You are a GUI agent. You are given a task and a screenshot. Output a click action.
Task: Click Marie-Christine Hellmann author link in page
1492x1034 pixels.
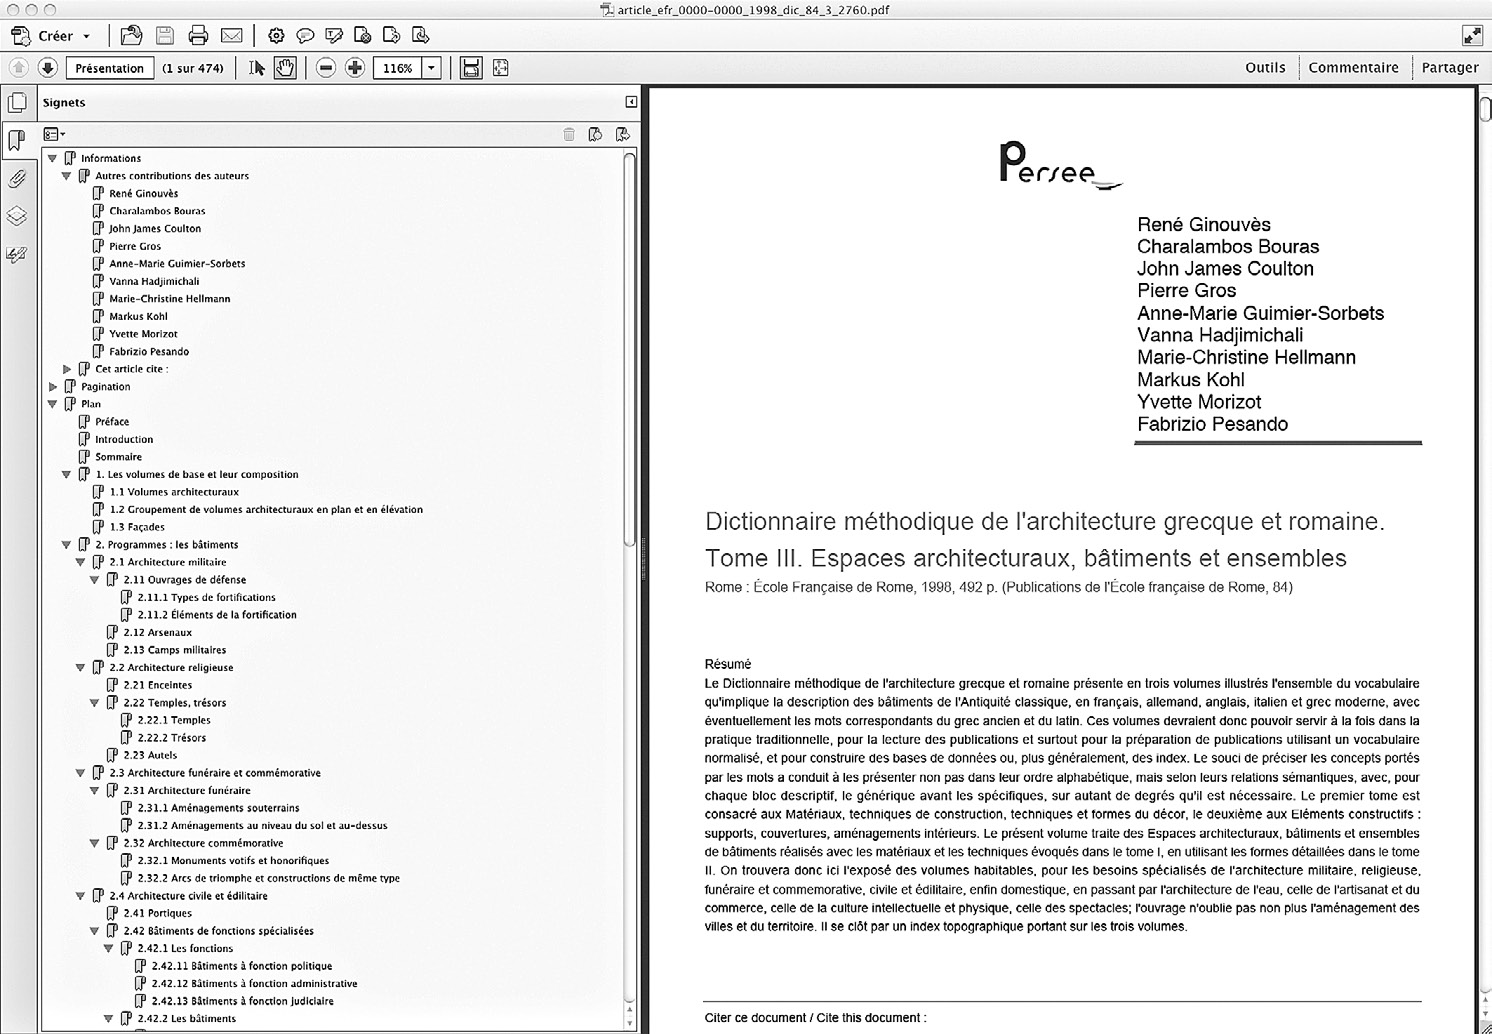coord(1246,357)
